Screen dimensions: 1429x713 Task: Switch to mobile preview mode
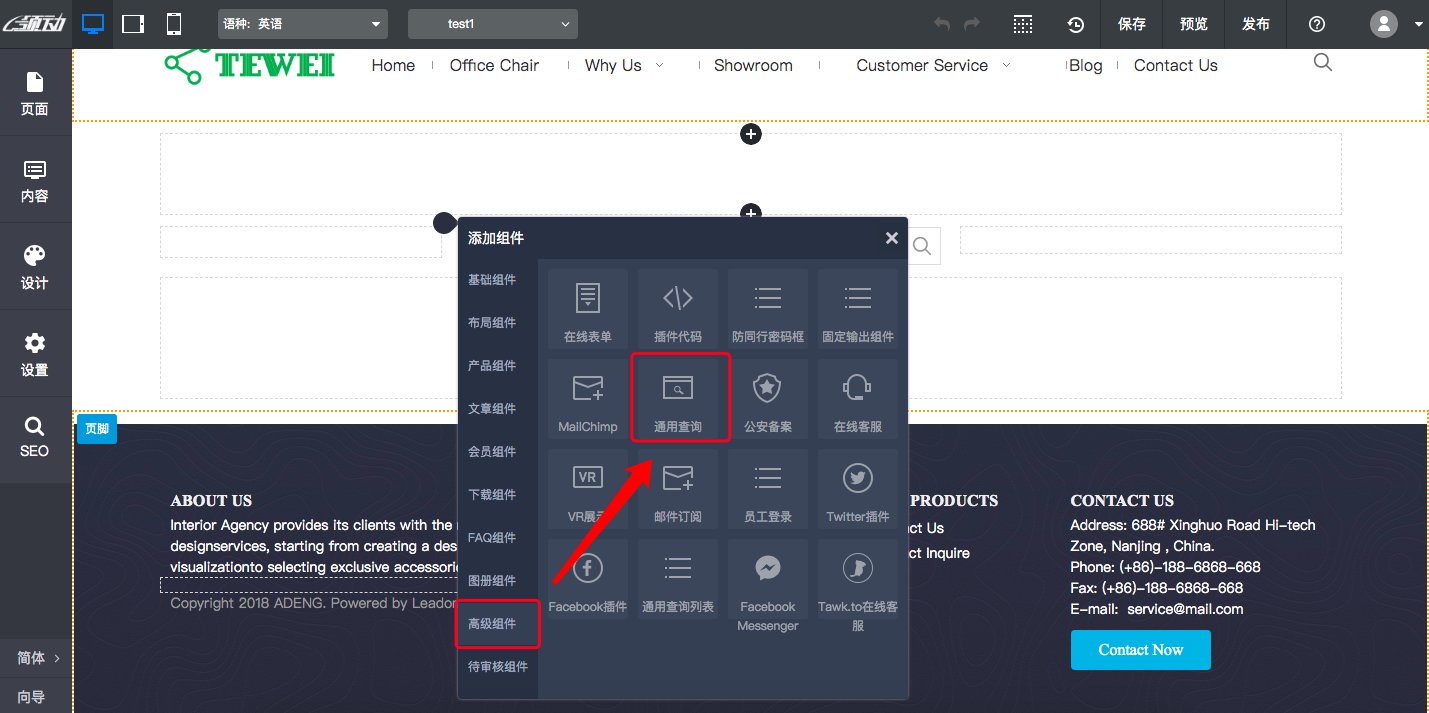point(172,23)
